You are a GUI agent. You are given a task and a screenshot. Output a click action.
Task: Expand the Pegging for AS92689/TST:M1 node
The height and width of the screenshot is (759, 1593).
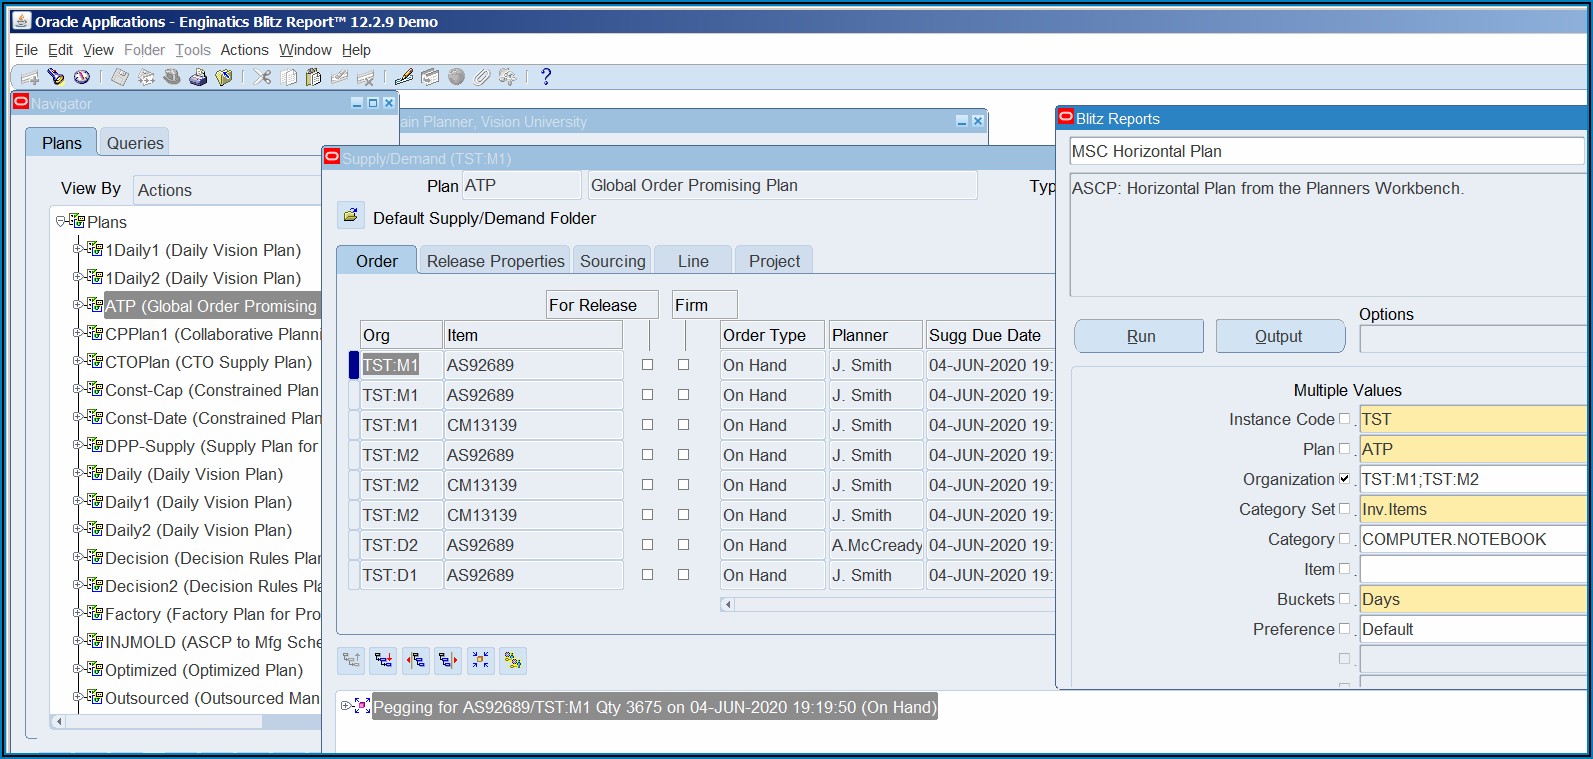346,706
